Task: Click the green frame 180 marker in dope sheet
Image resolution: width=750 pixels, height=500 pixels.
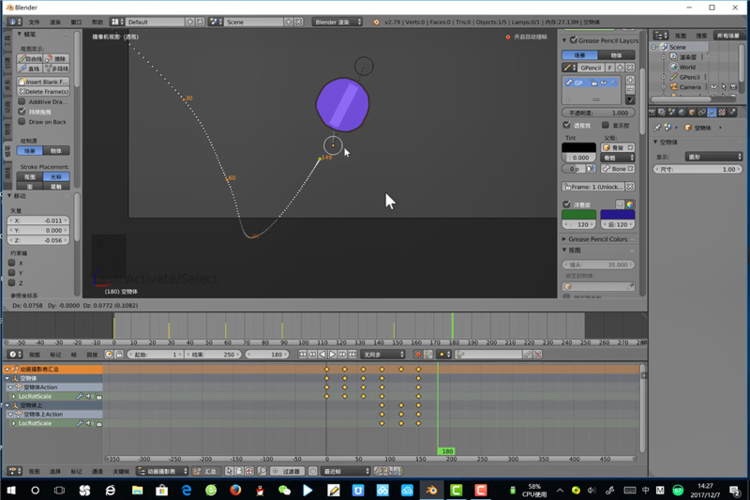Action: point(448,451)
